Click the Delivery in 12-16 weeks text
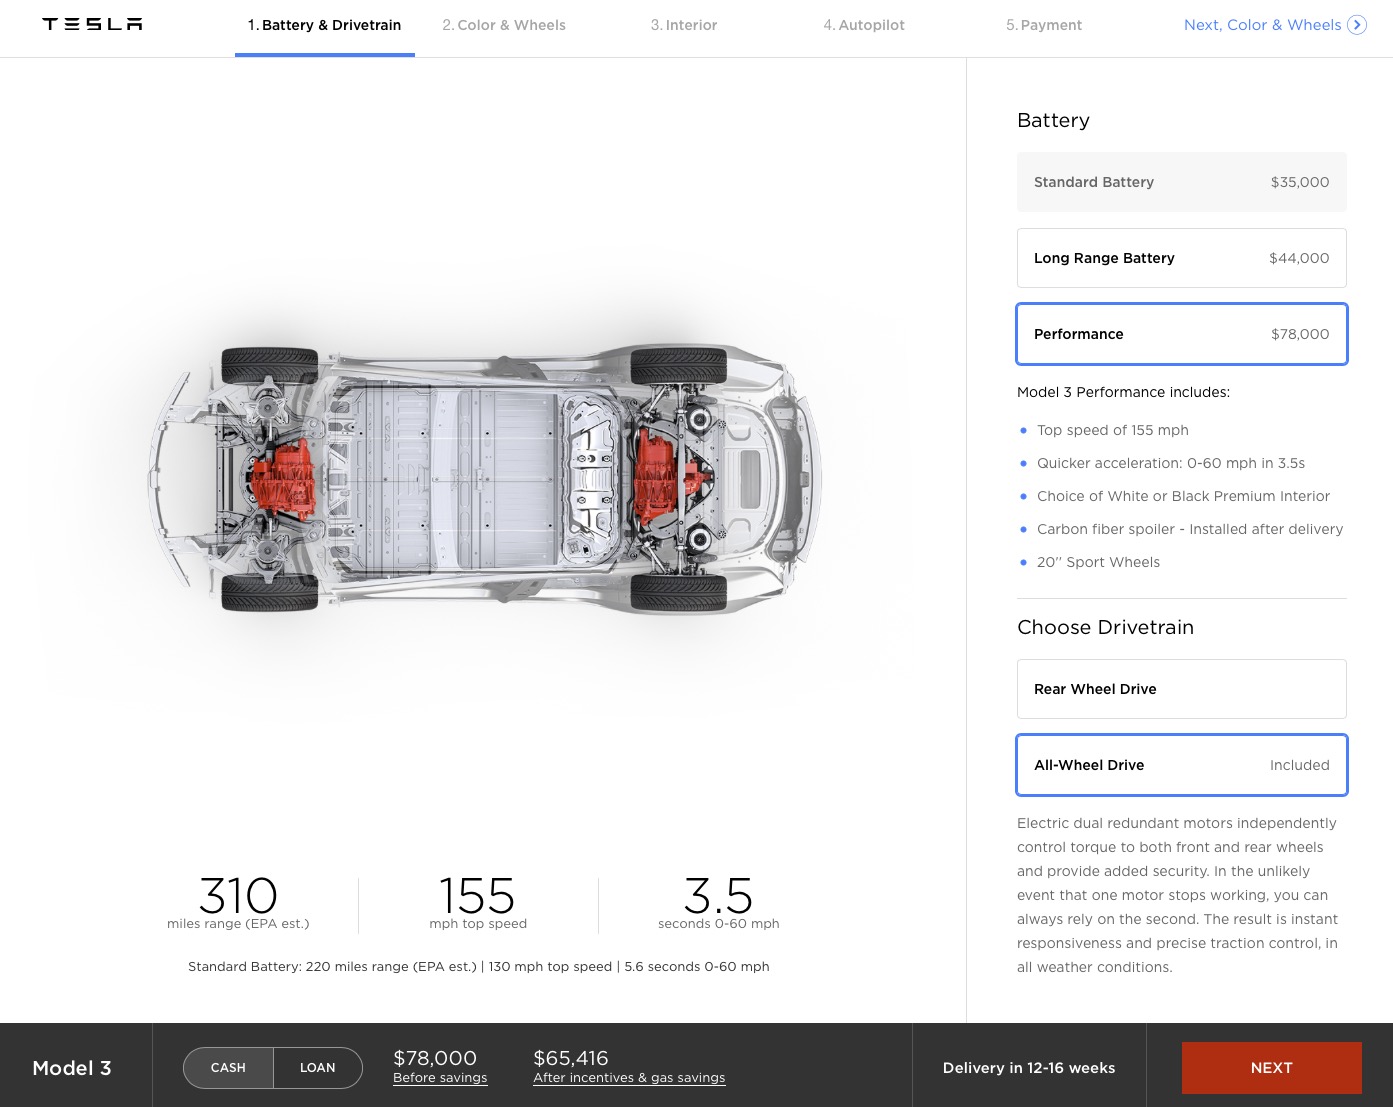This screenshot has width=1393, height=1107. (x=1029, y=1068)
